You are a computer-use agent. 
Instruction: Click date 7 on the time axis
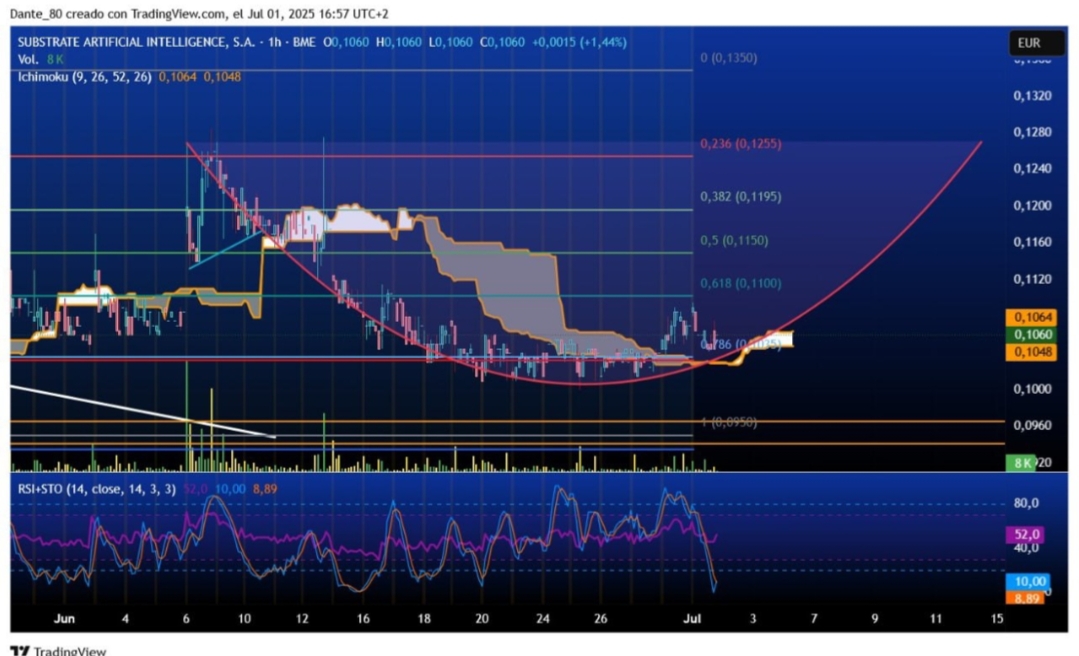click(x=814, y=618)
